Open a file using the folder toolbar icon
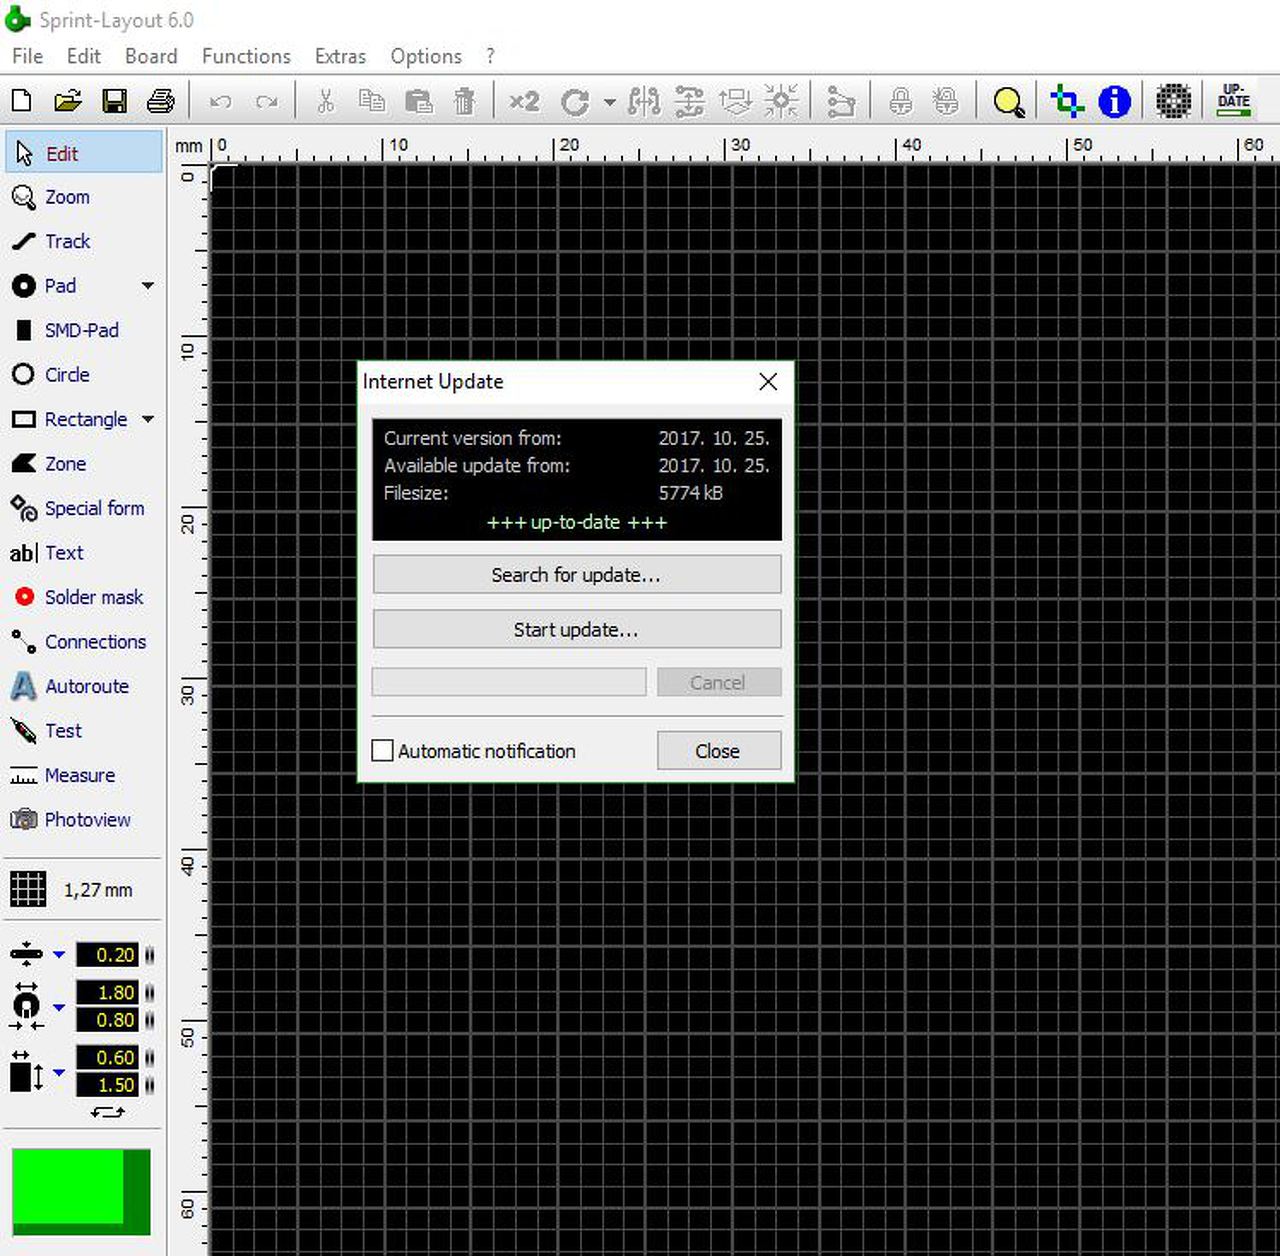1280x1256 pixels. pos(67,101)
